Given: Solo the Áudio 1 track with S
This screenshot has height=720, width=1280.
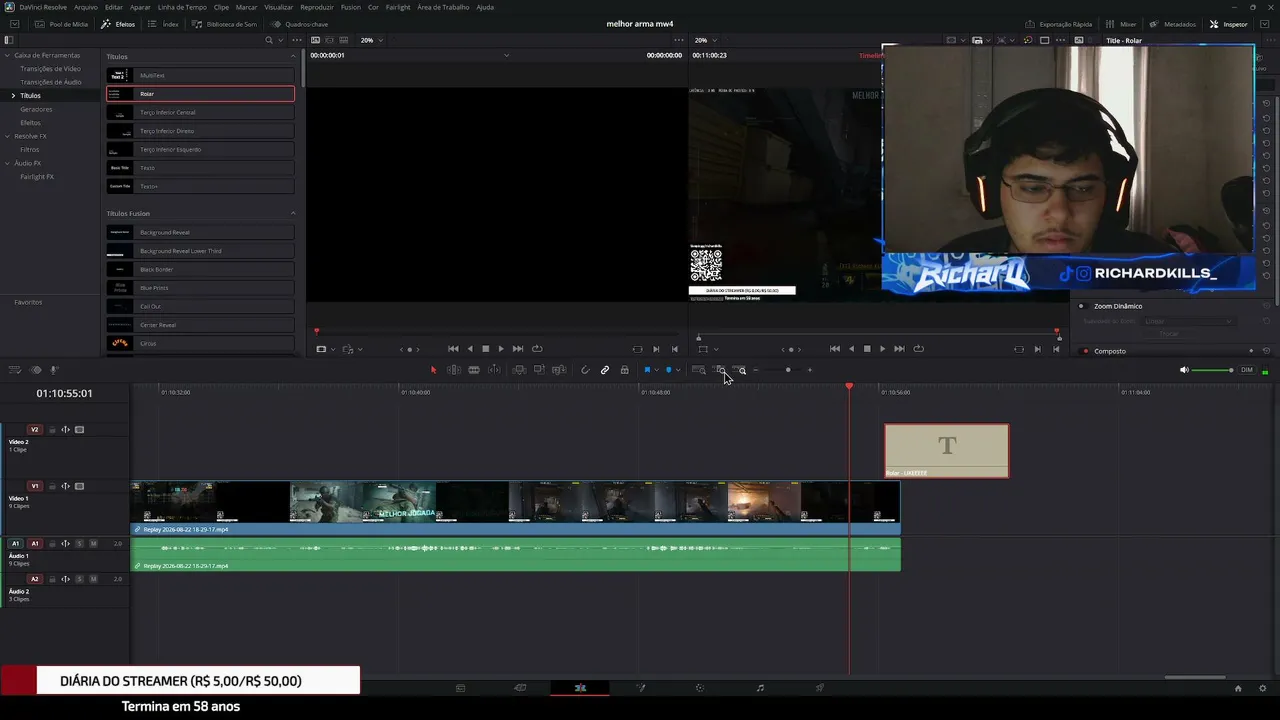Looking at the screenshot, I should click(80, 543).
